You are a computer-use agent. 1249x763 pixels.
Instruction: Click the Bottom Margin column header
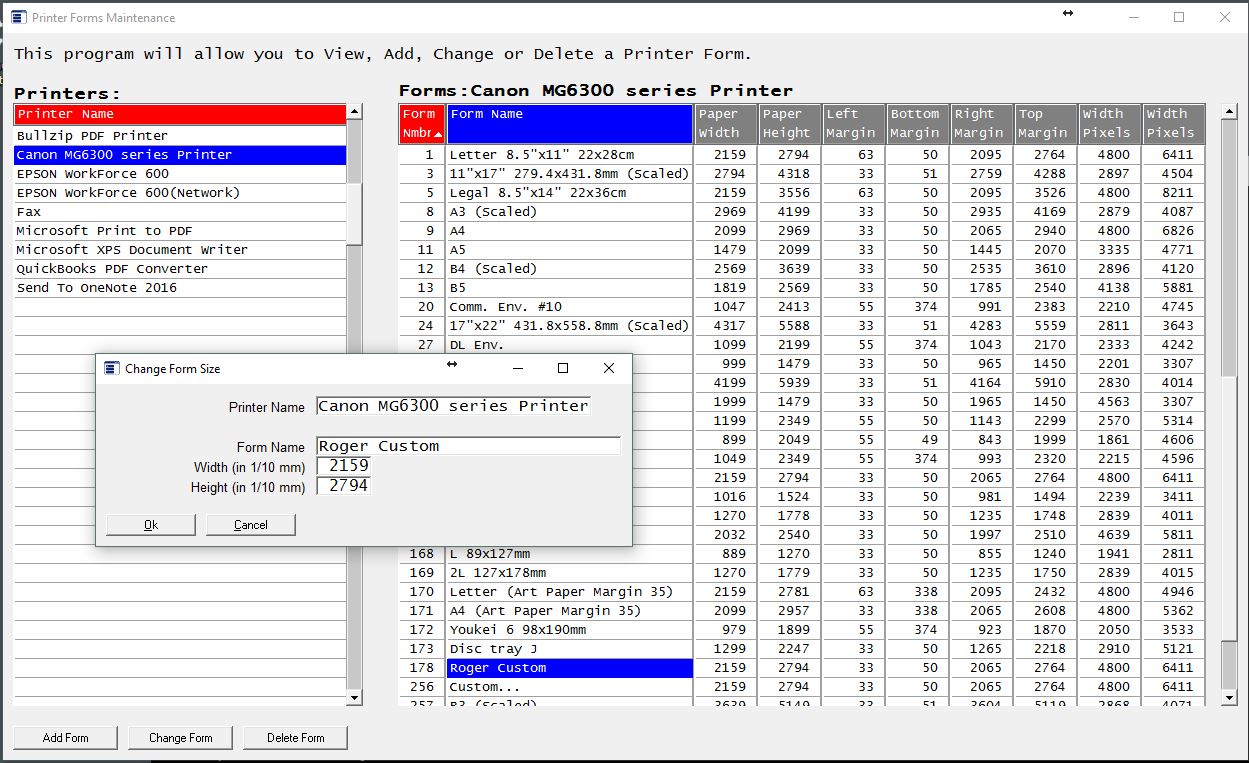(x=918, y=124)
